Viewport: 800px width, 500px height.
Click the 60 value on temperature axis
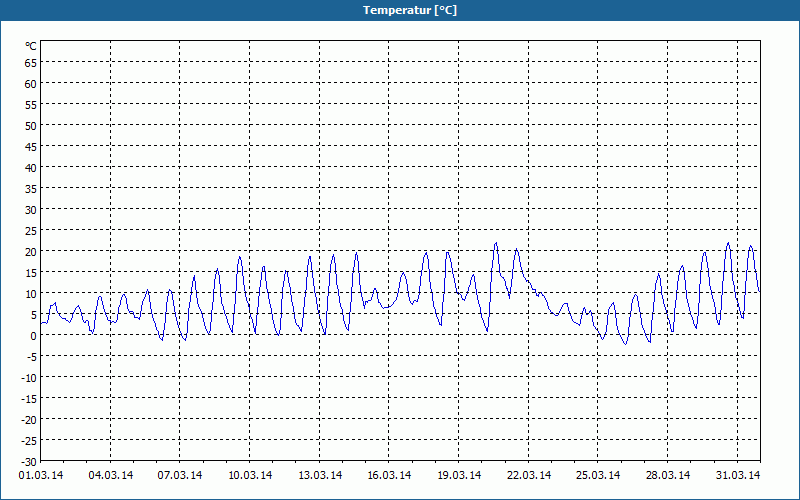(31, 83)
